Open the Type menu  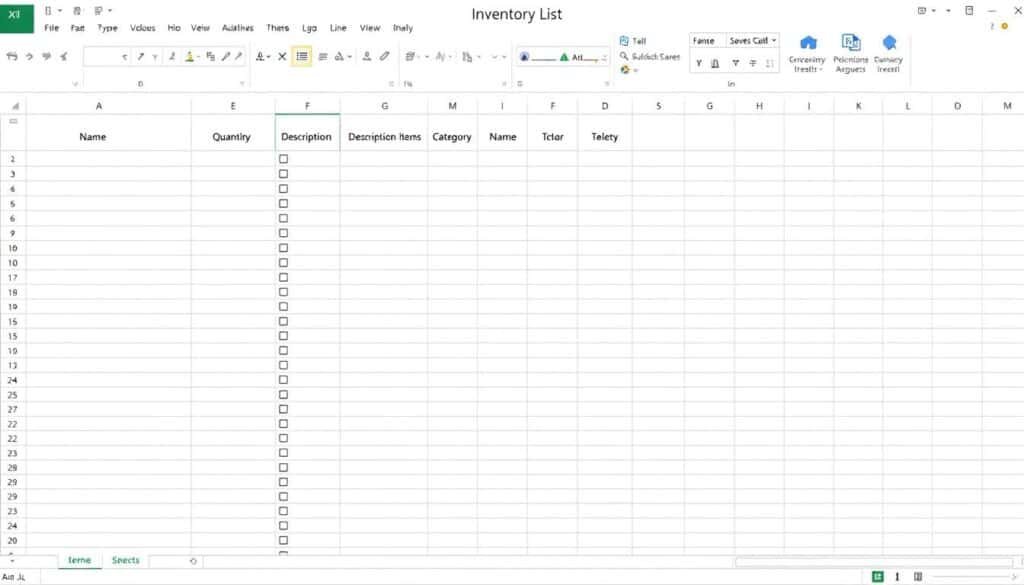(x=107, y=27)
